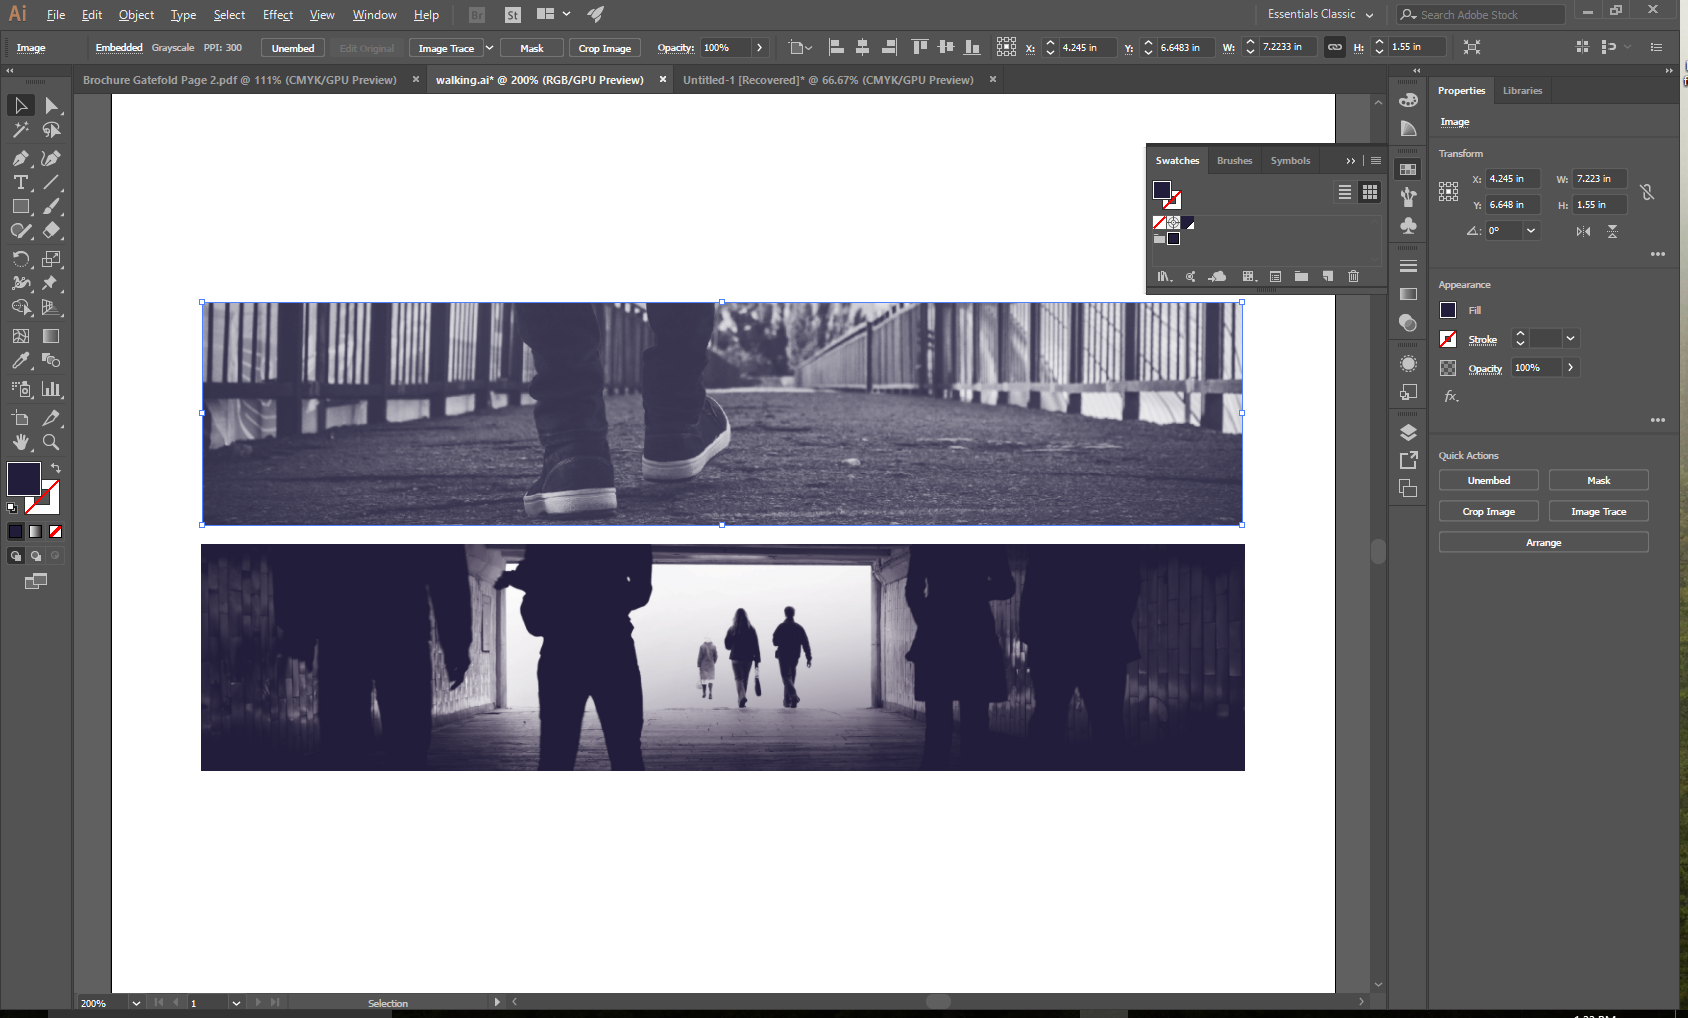Viewport: 1688px width, 1018px height.
Task: Switch to Brochure Gatefold Page 2.pdf tab
Action: point(240,80)
